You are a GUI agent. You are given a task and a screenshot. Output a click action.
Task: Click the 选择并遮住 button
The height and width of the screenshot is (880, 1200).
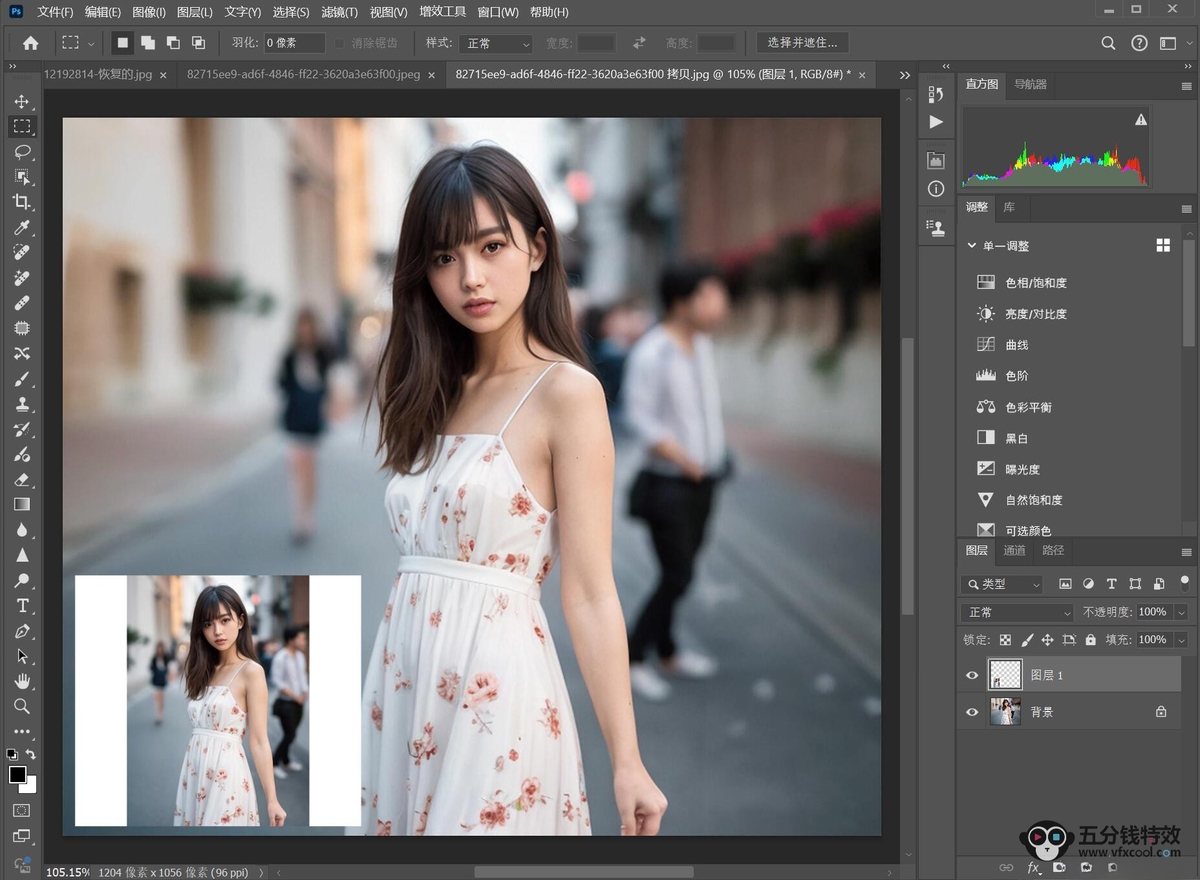803,42
